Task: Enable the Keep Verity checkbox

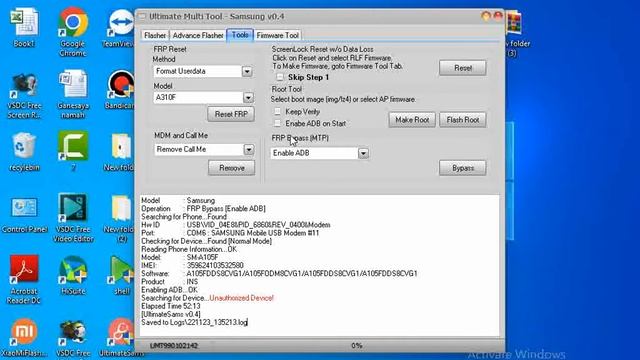Action: (278, 111)
